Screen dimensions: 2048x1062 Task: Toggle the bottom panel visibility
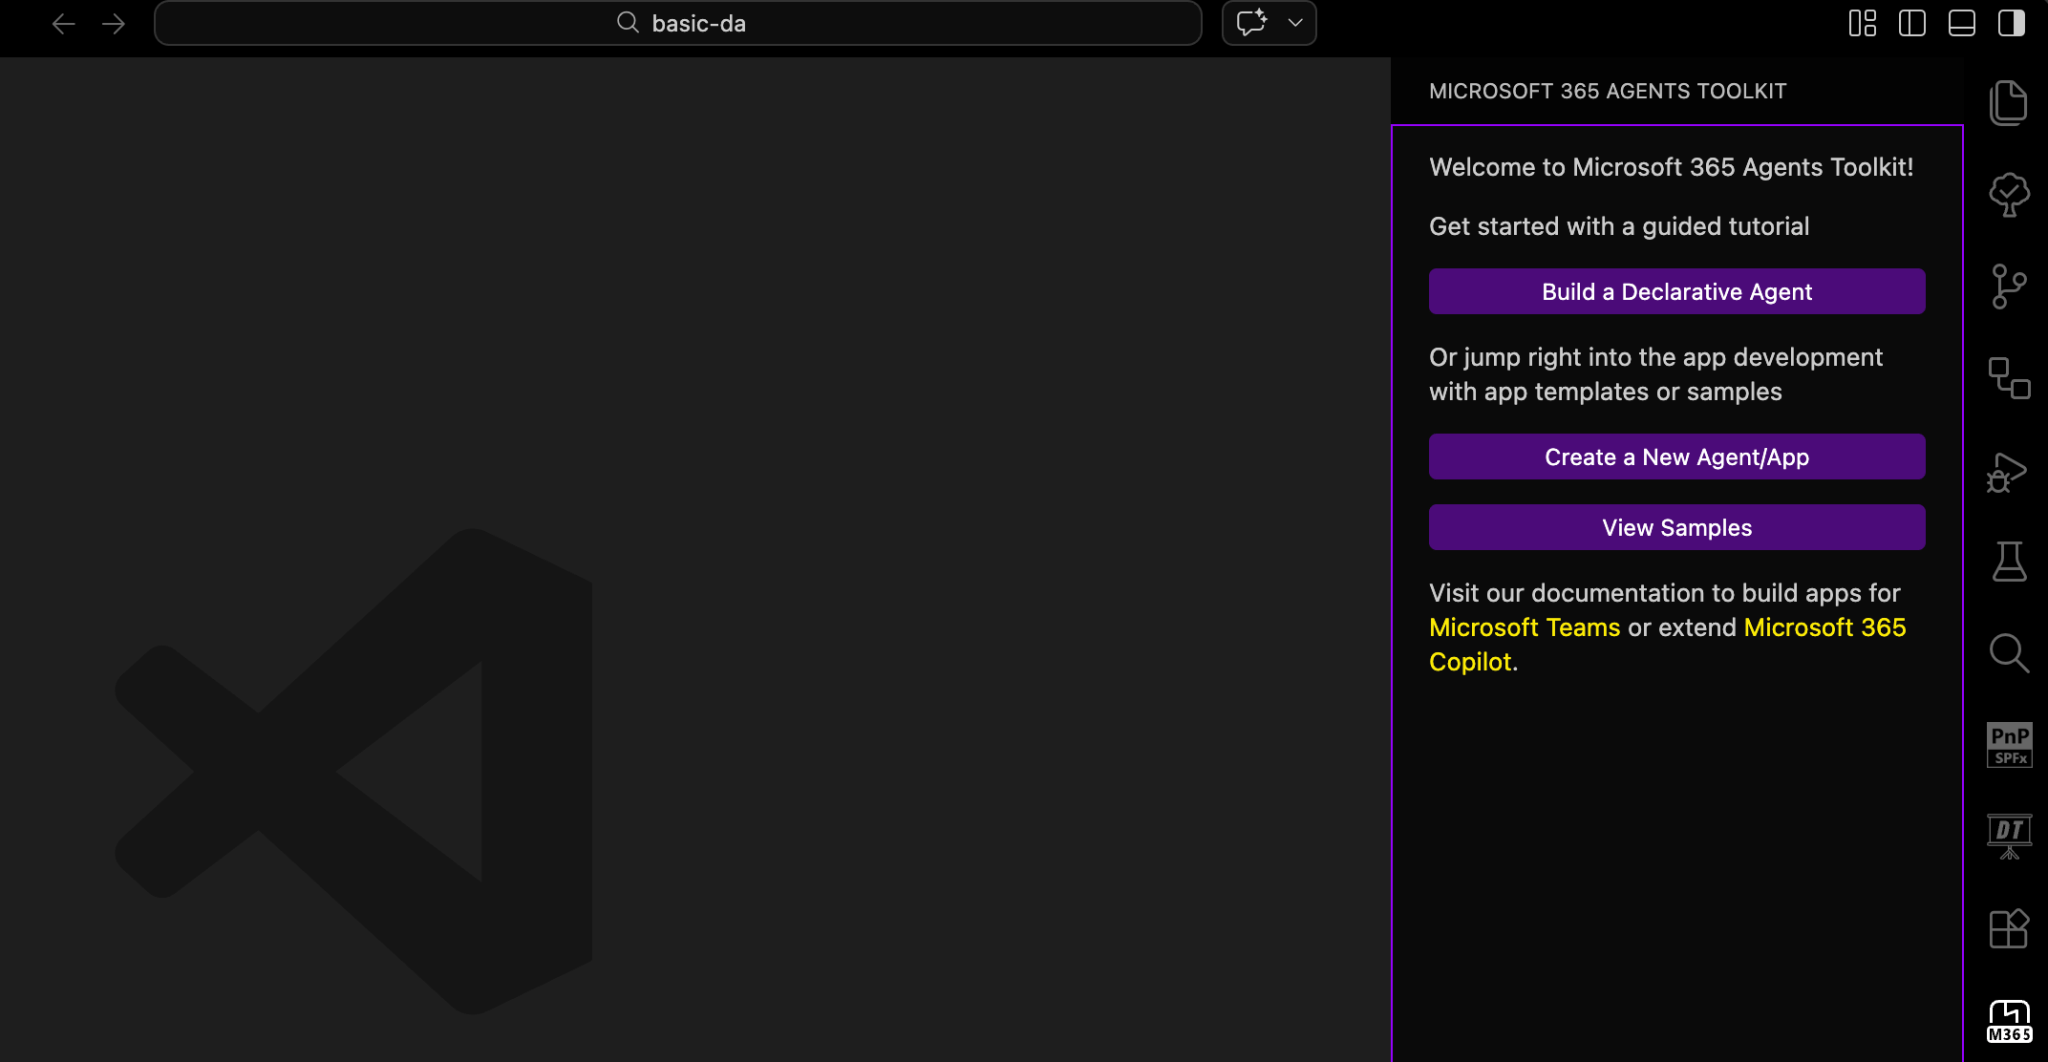[x=1962, y=23]
